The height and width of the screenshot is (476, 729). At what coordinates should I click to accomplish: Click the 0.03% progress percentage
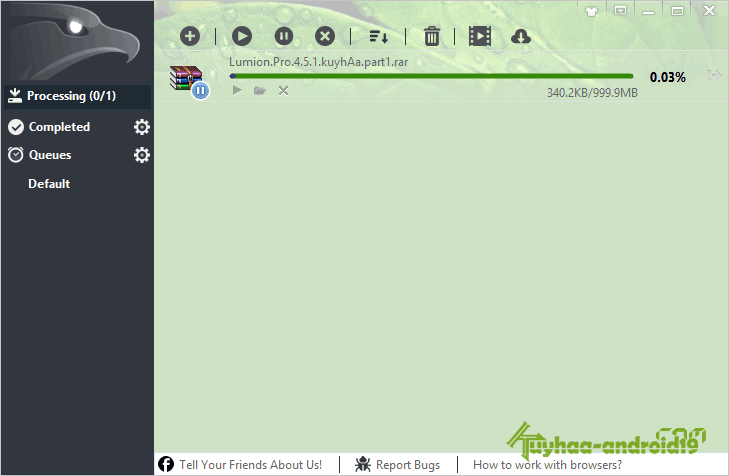point(668,77)
